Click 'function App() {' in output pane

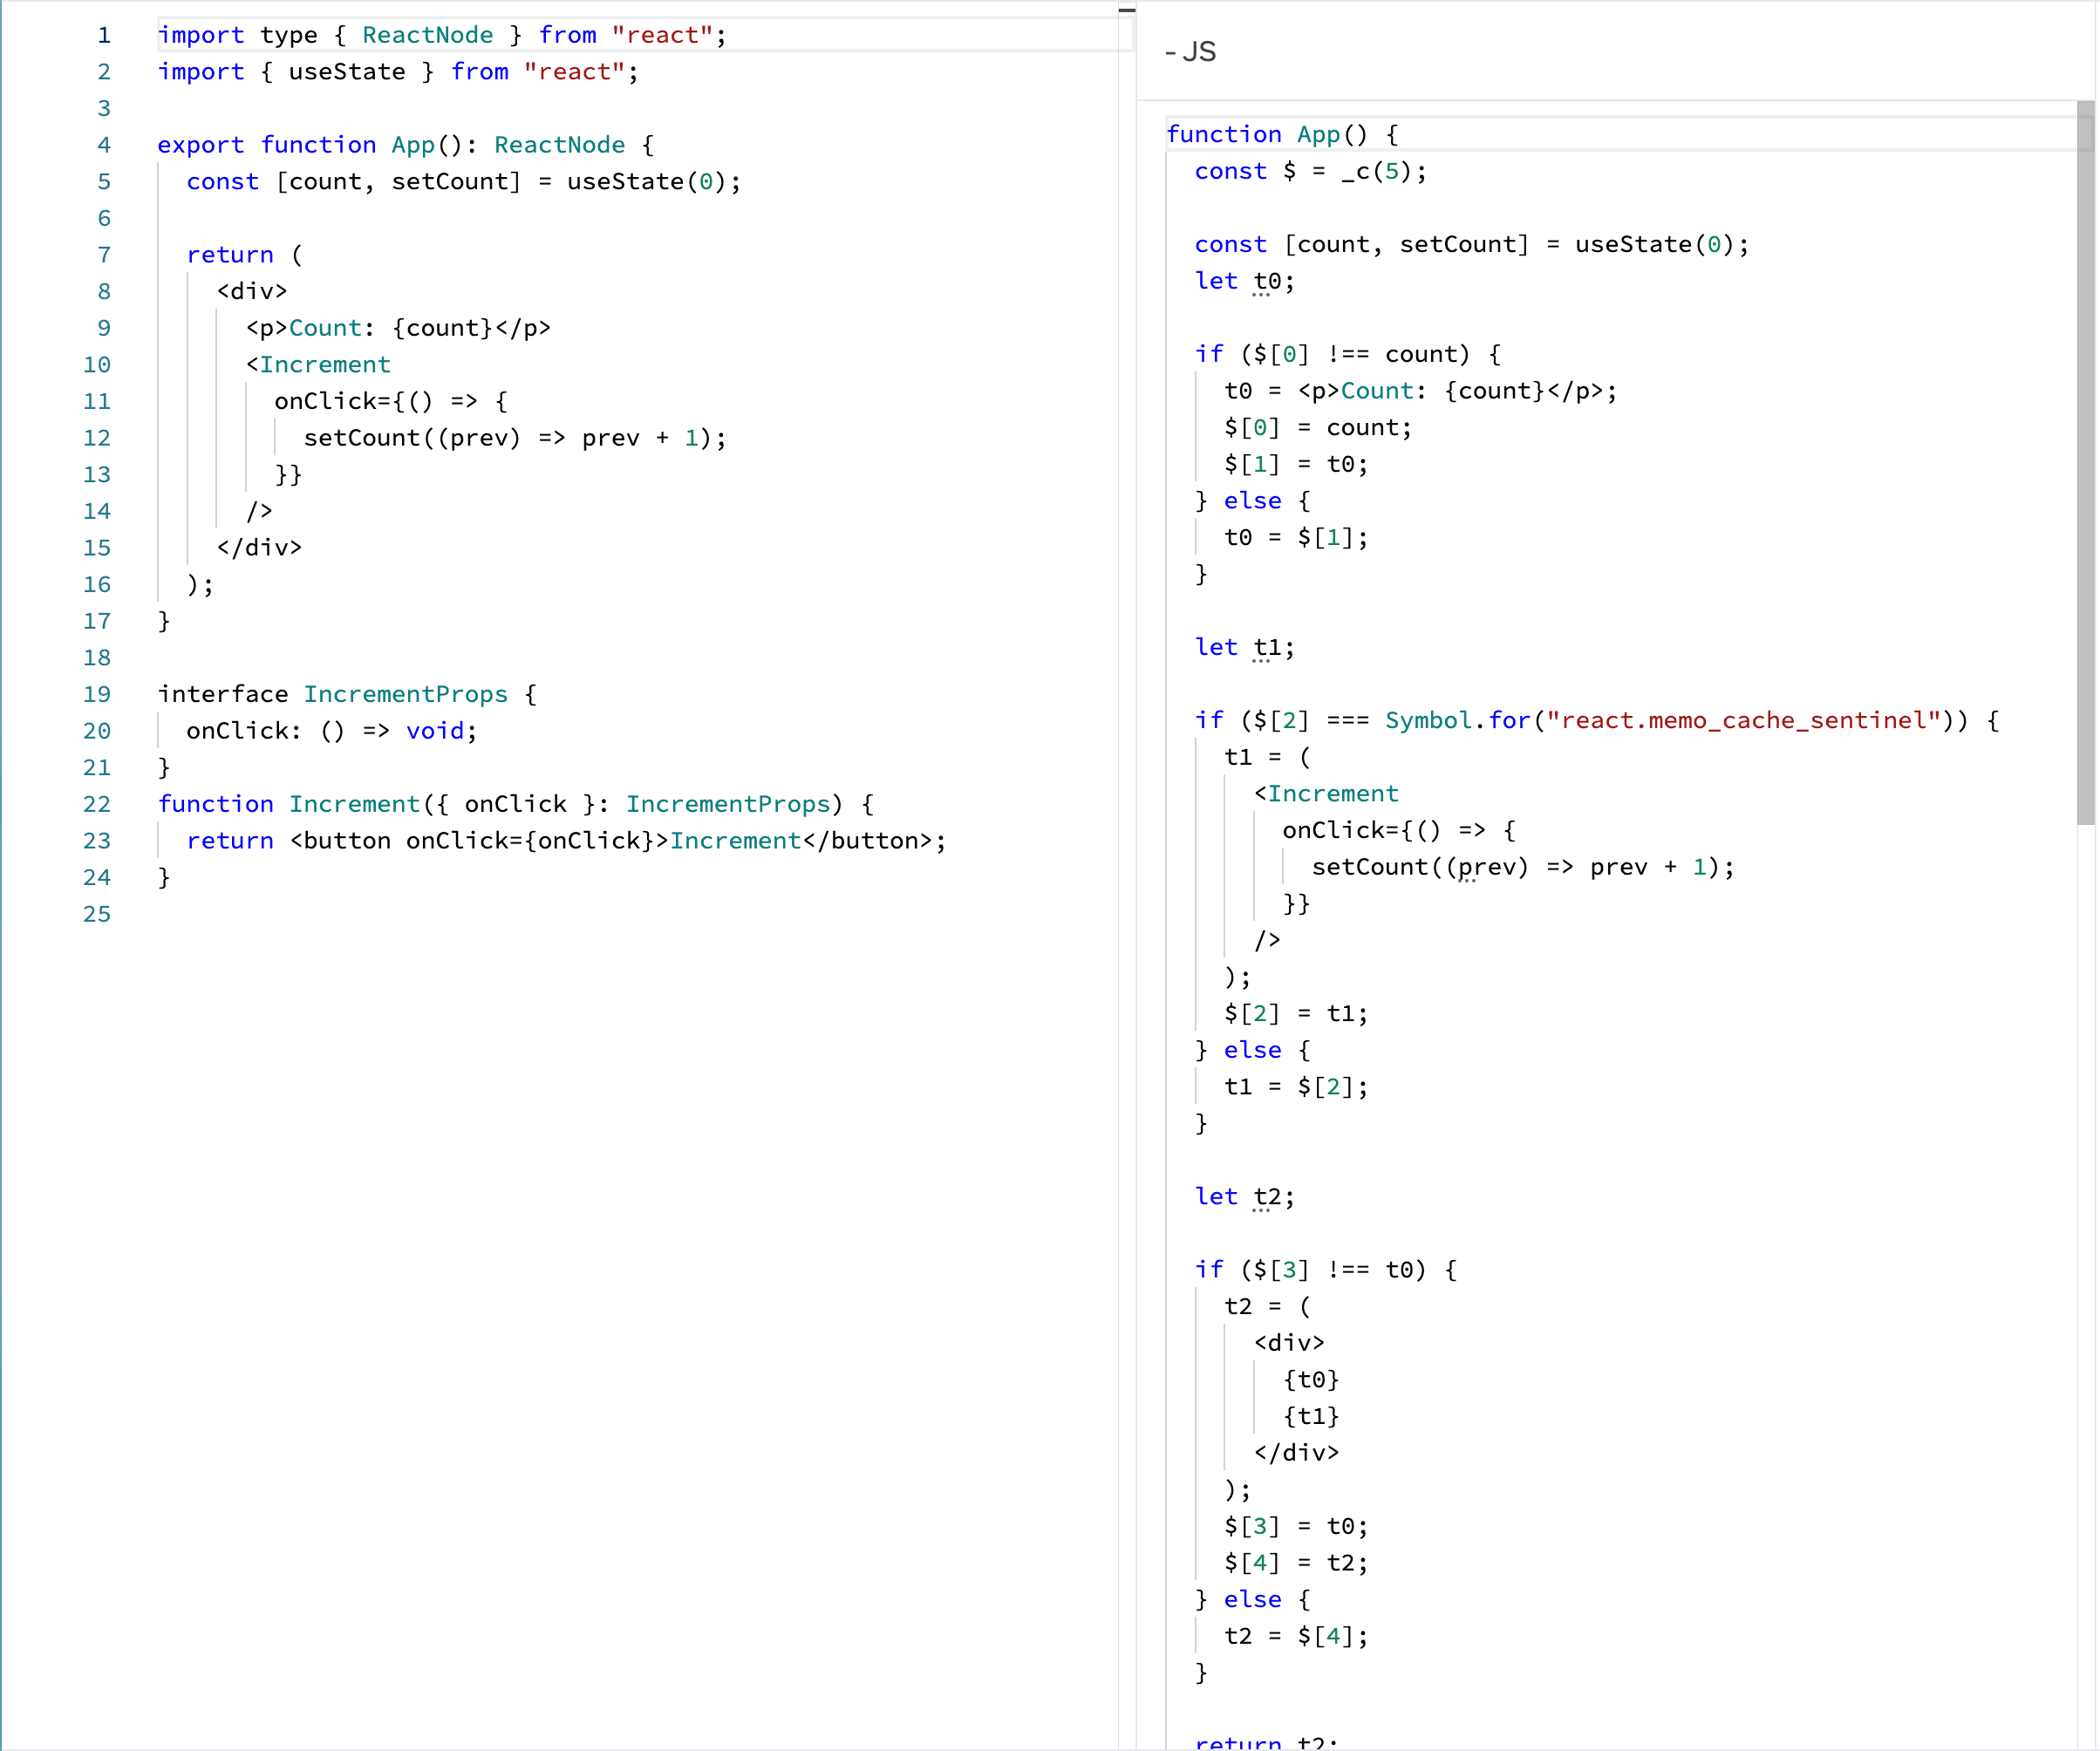(x=1282, y=134)
